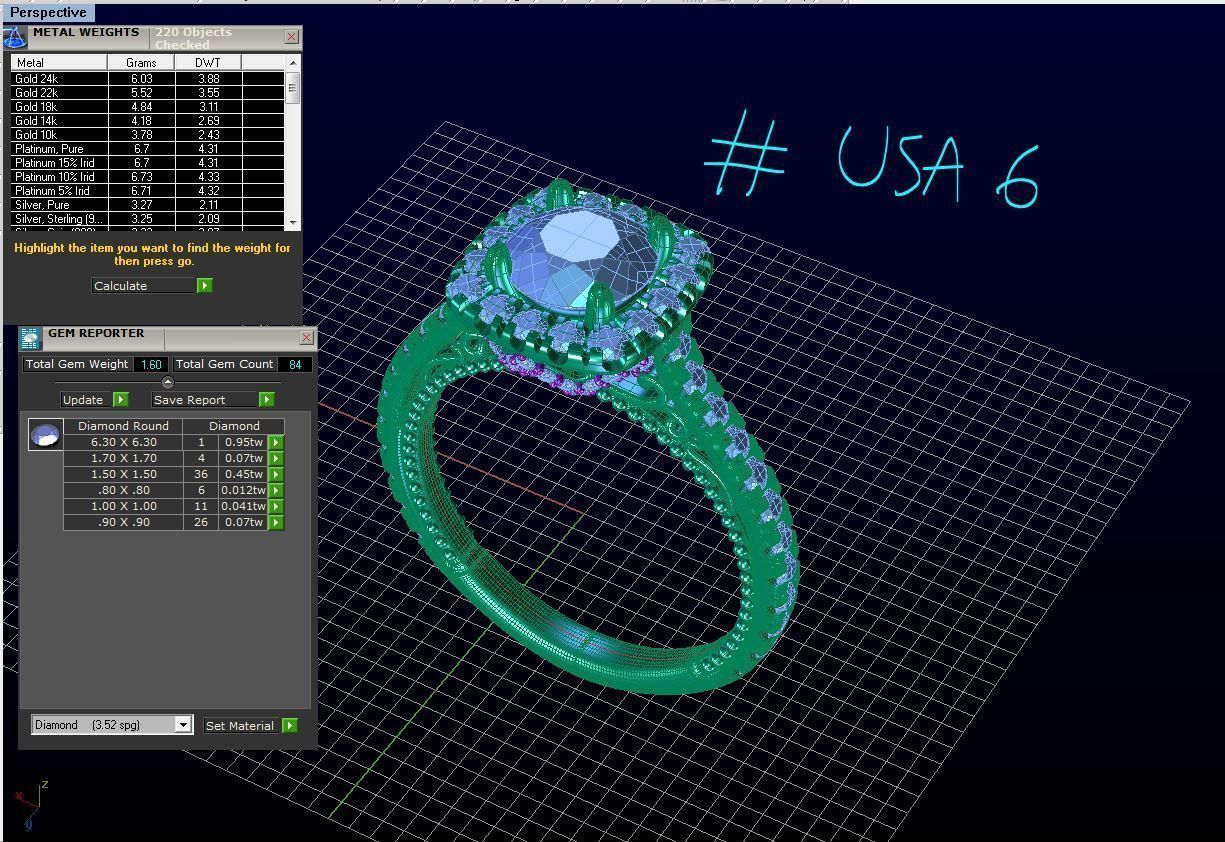
Task: Collapse Gem Reporter using the circular arrow
Action: (x=167, y=382)
